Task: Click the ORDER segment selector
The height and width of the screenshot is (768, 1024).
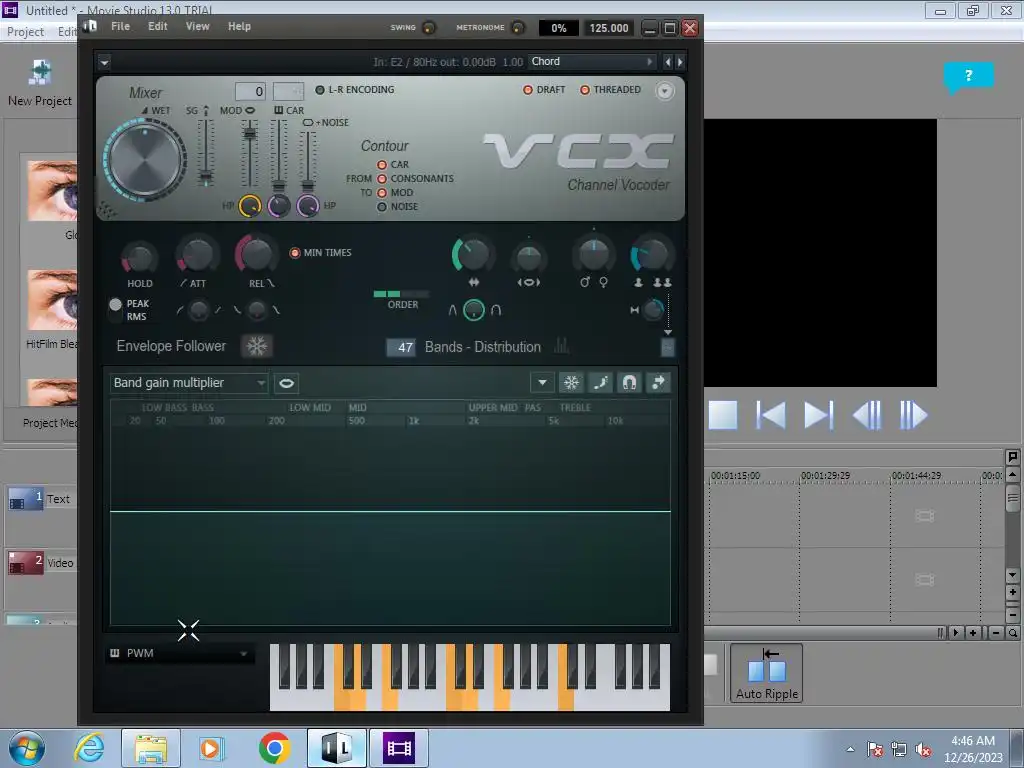Action: [x=401, y=294]
